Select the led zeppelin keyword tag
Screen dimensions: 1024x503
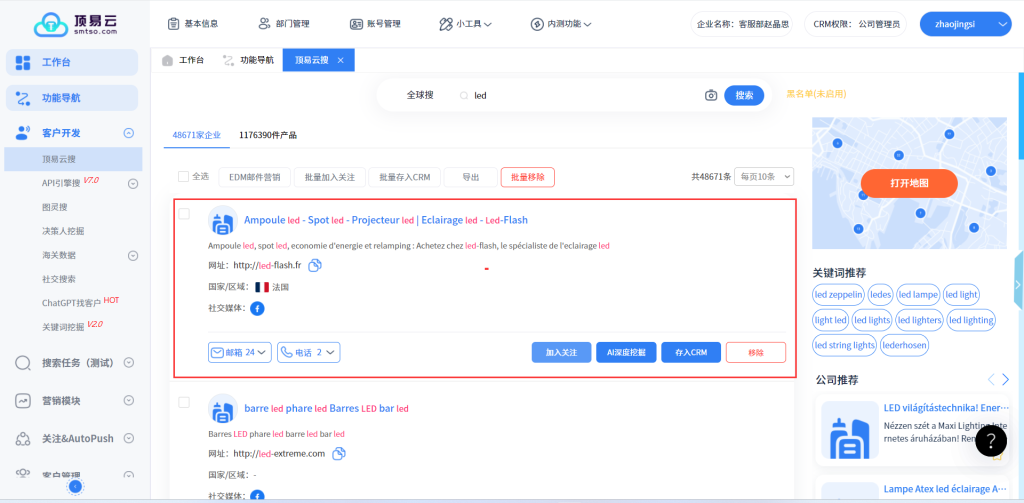pos(838,295)
